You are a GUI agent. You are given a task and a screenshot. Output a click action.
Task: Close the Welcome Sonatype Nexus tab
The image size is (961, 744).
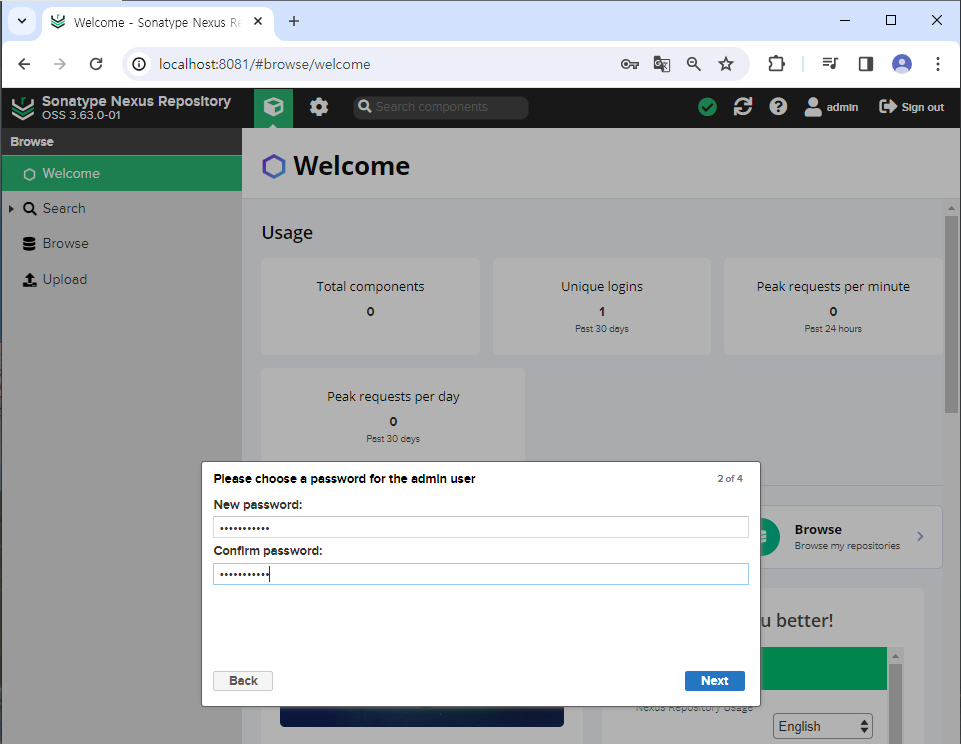click(x=258, y=21)
